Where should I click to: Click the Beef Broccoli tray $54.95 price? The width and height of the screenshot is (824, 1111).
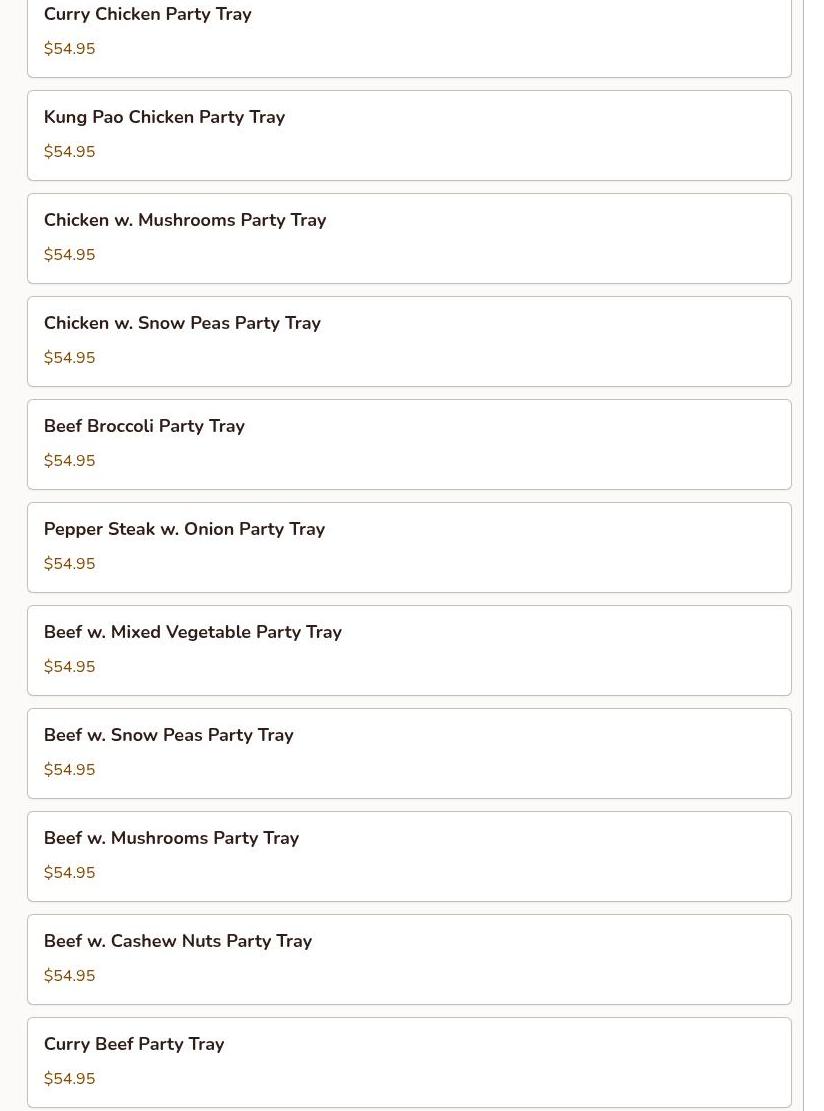pyautogui.click(x=70, y=461)
